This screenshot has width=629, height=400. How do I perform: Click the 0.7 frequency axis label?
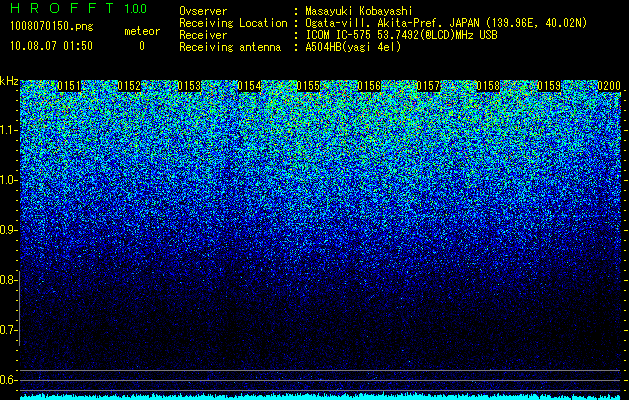(x=8, y=330)
